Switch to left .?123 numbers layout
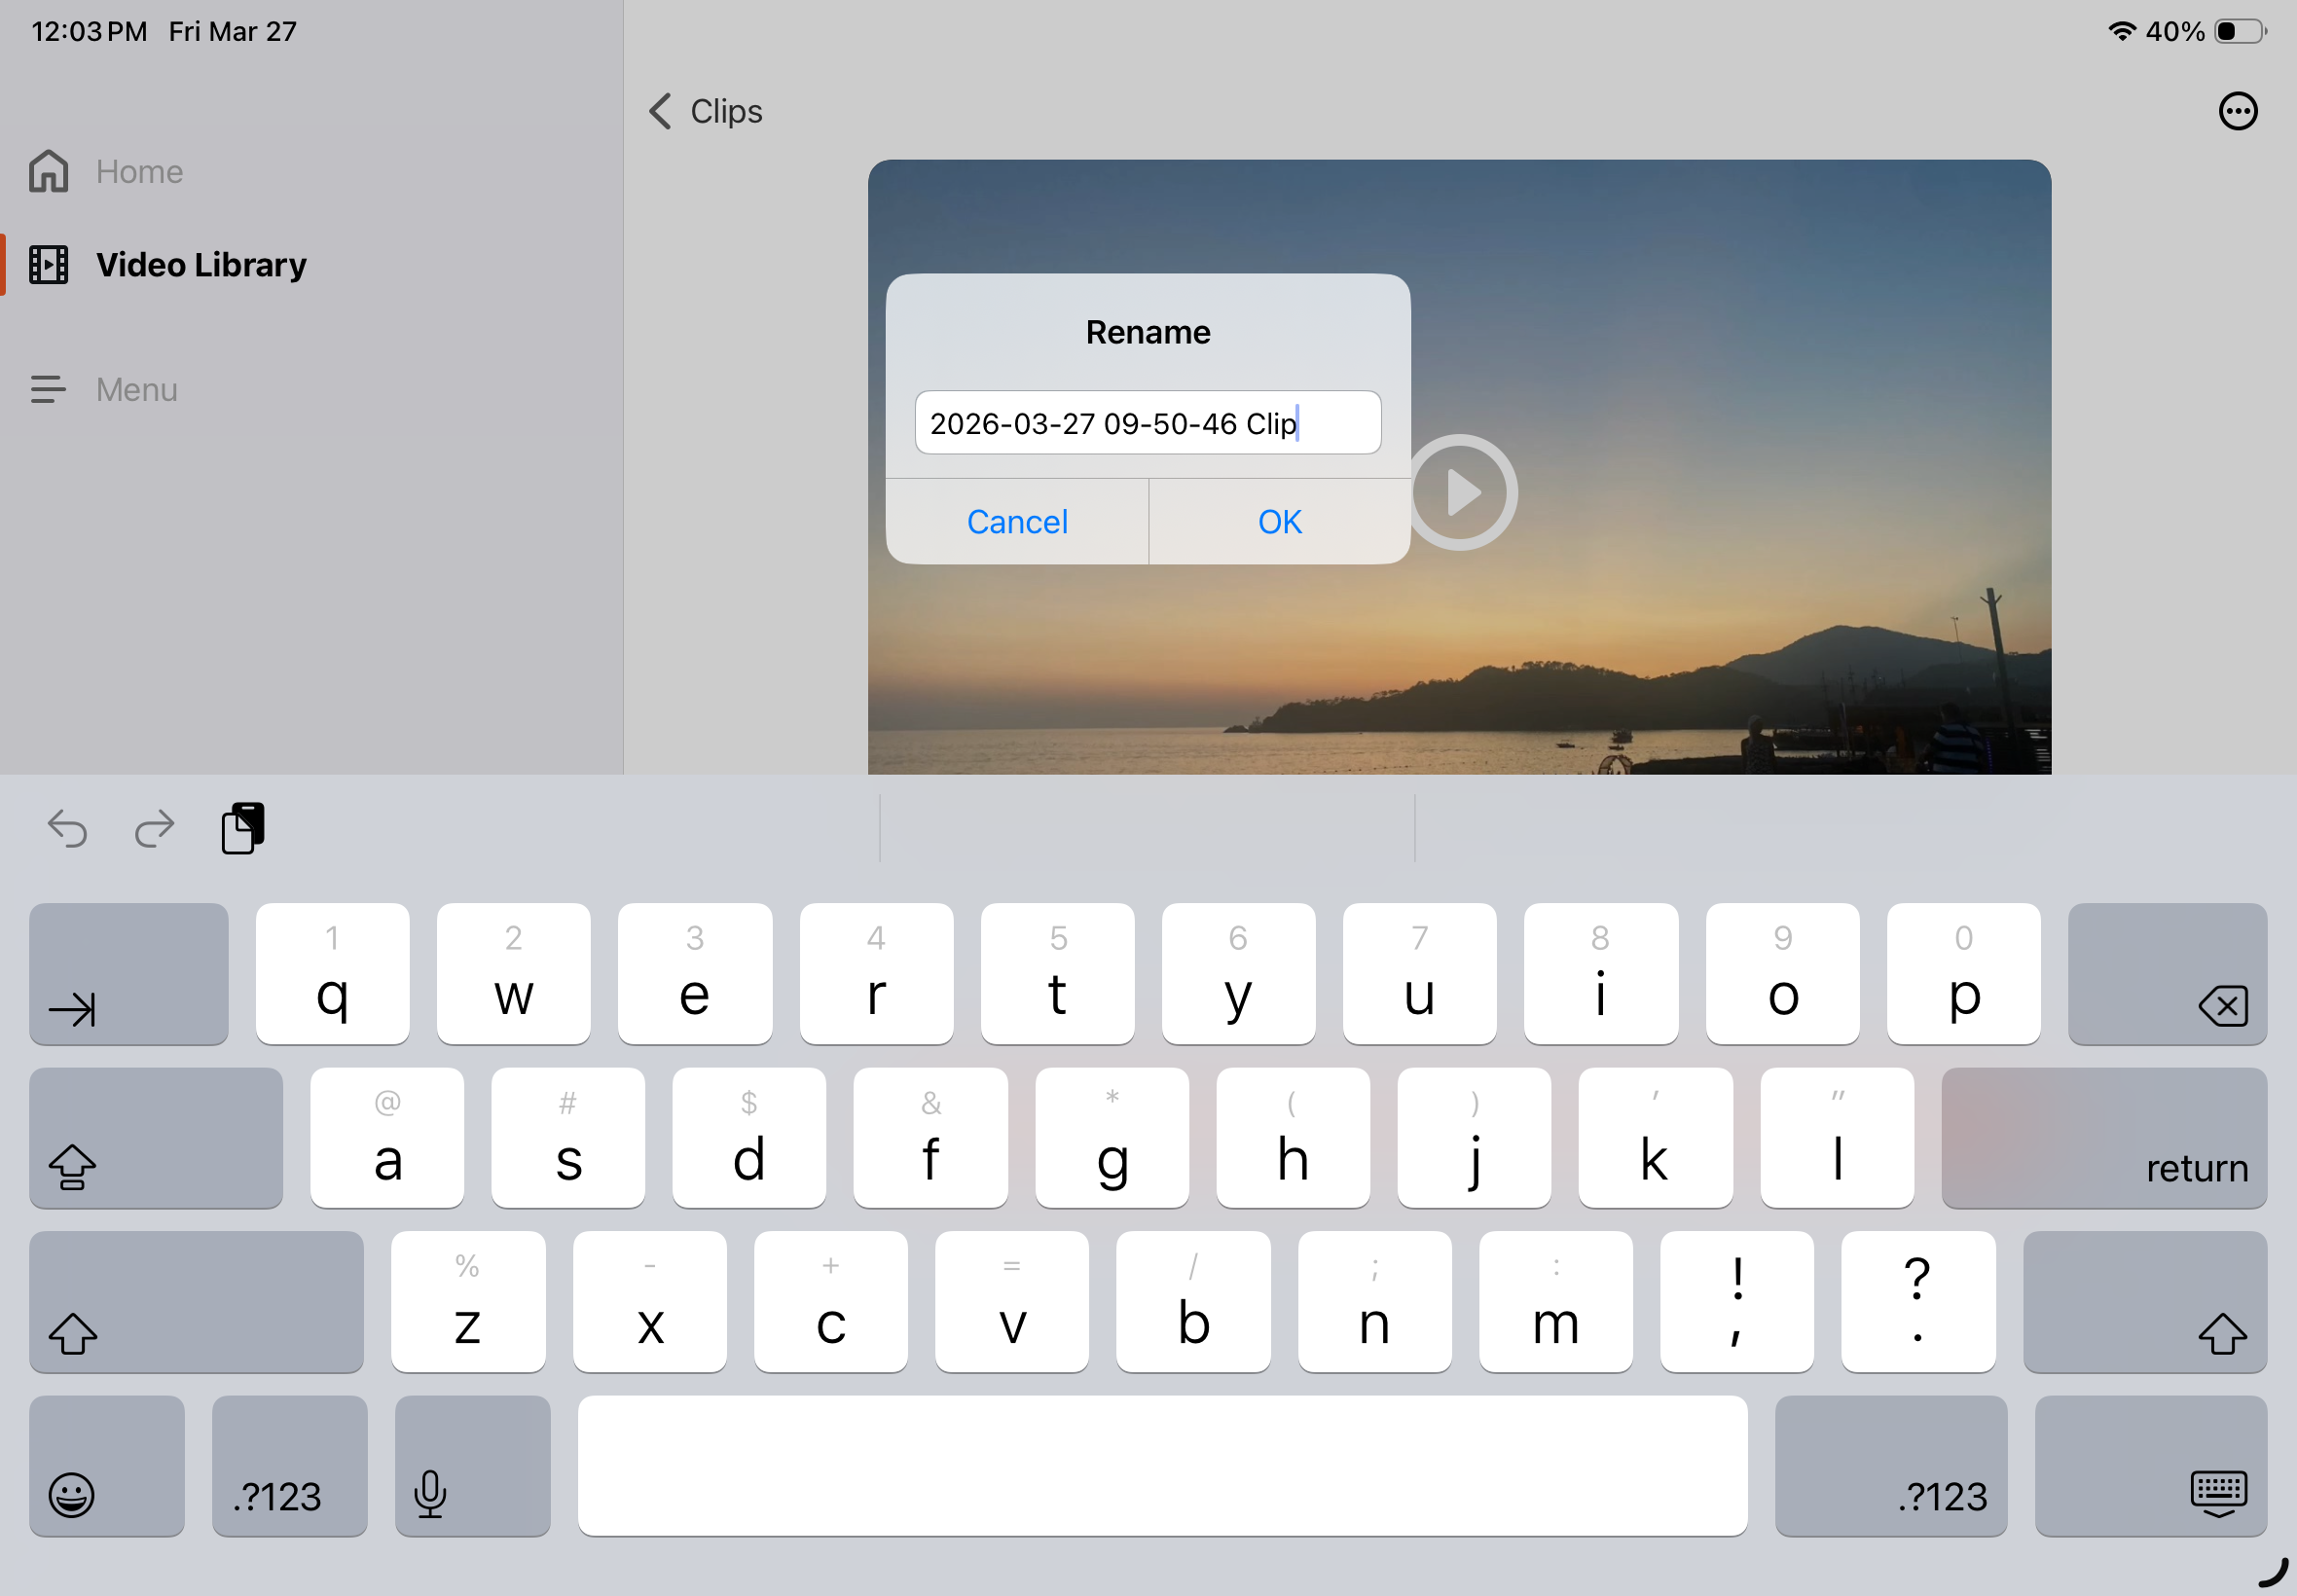The width and height of the screenshot is (2297, 1596). 289,1467
